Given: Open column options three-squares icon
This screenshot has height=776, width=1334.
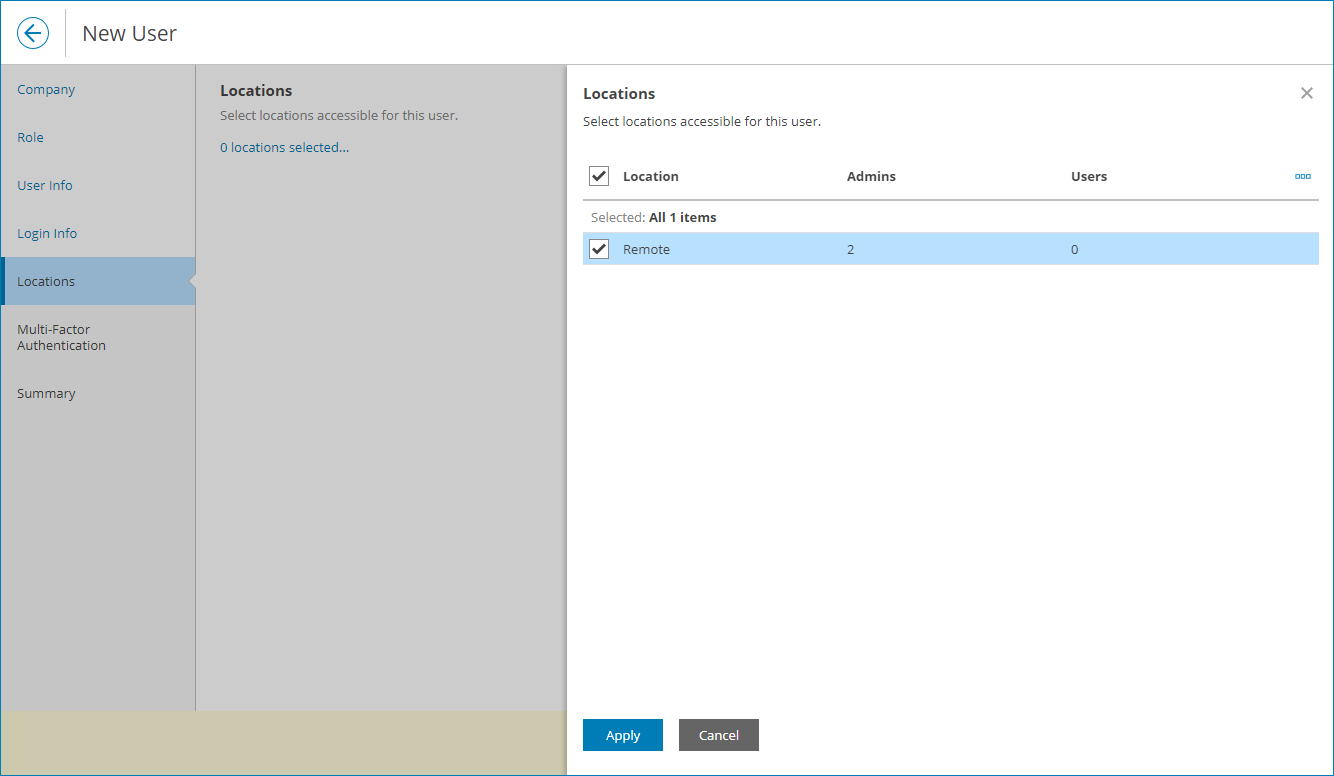Looking at the screenshot, I should point(1302,176).
